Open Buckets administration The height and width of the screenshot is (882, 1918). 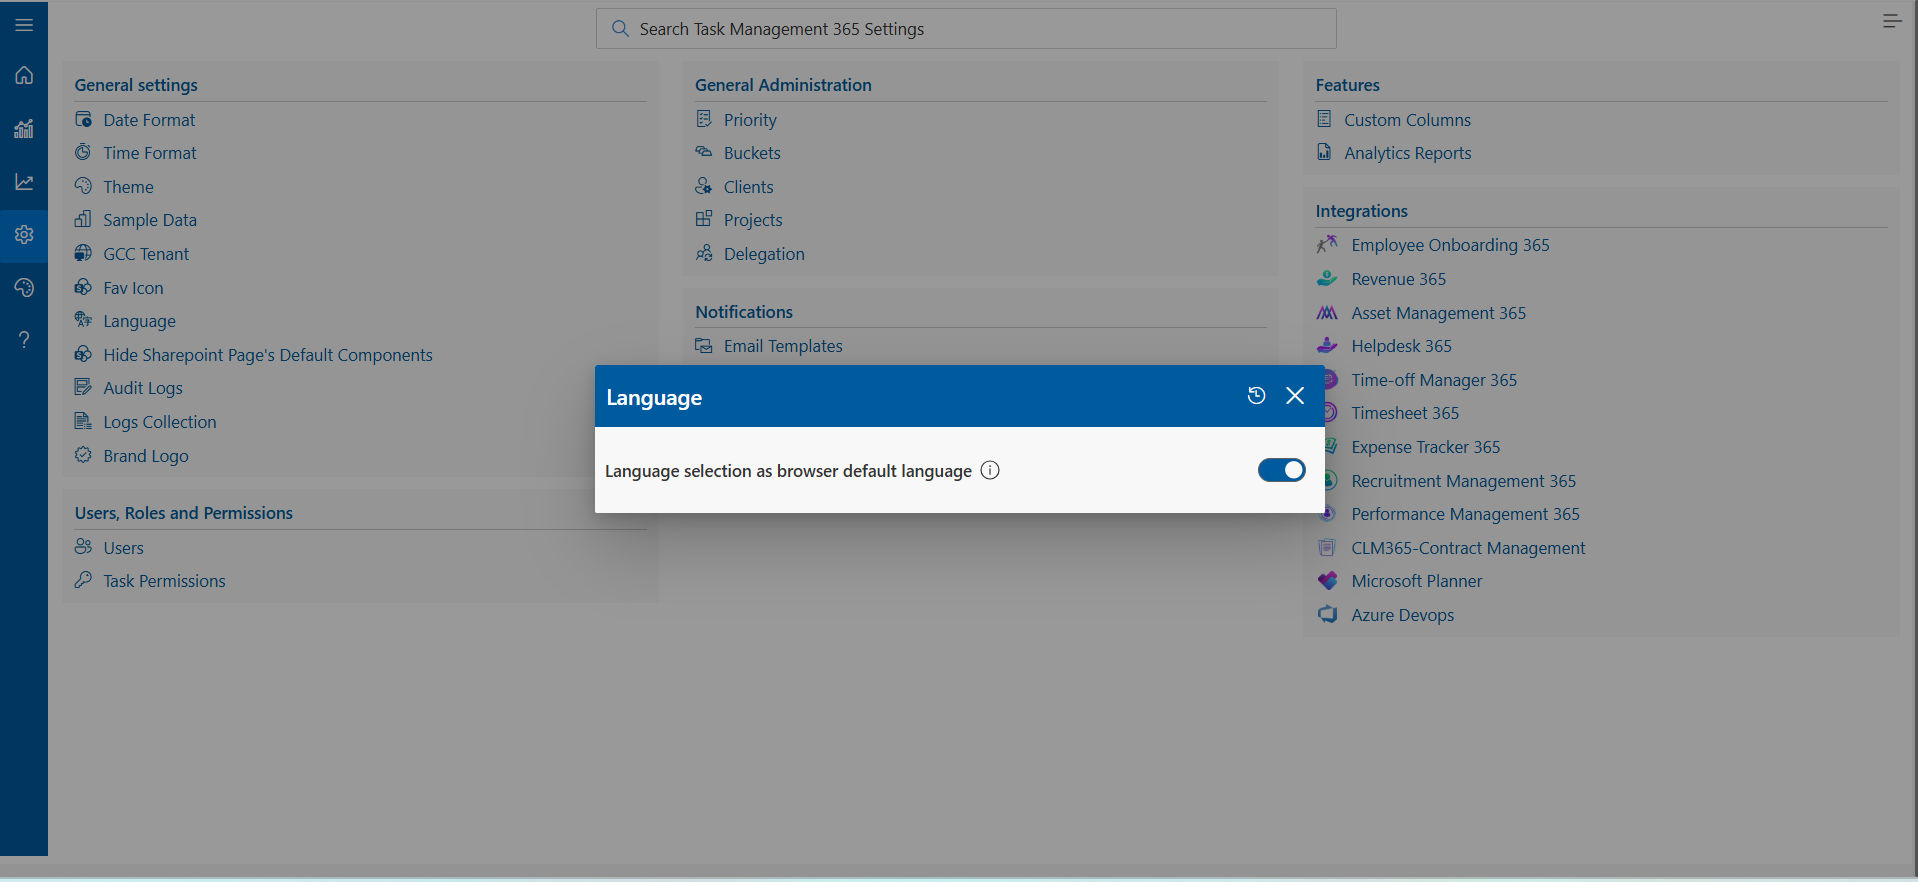click(752, 153)
